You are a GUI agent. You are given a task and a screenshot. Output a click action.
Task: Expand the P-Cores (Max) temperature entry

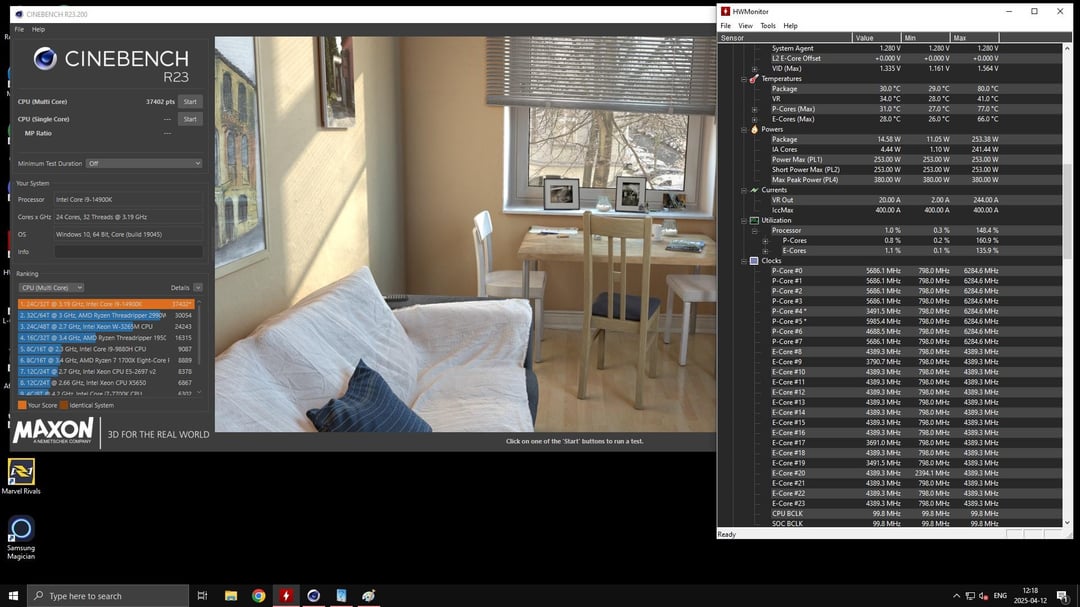click(x=755, y=109)
